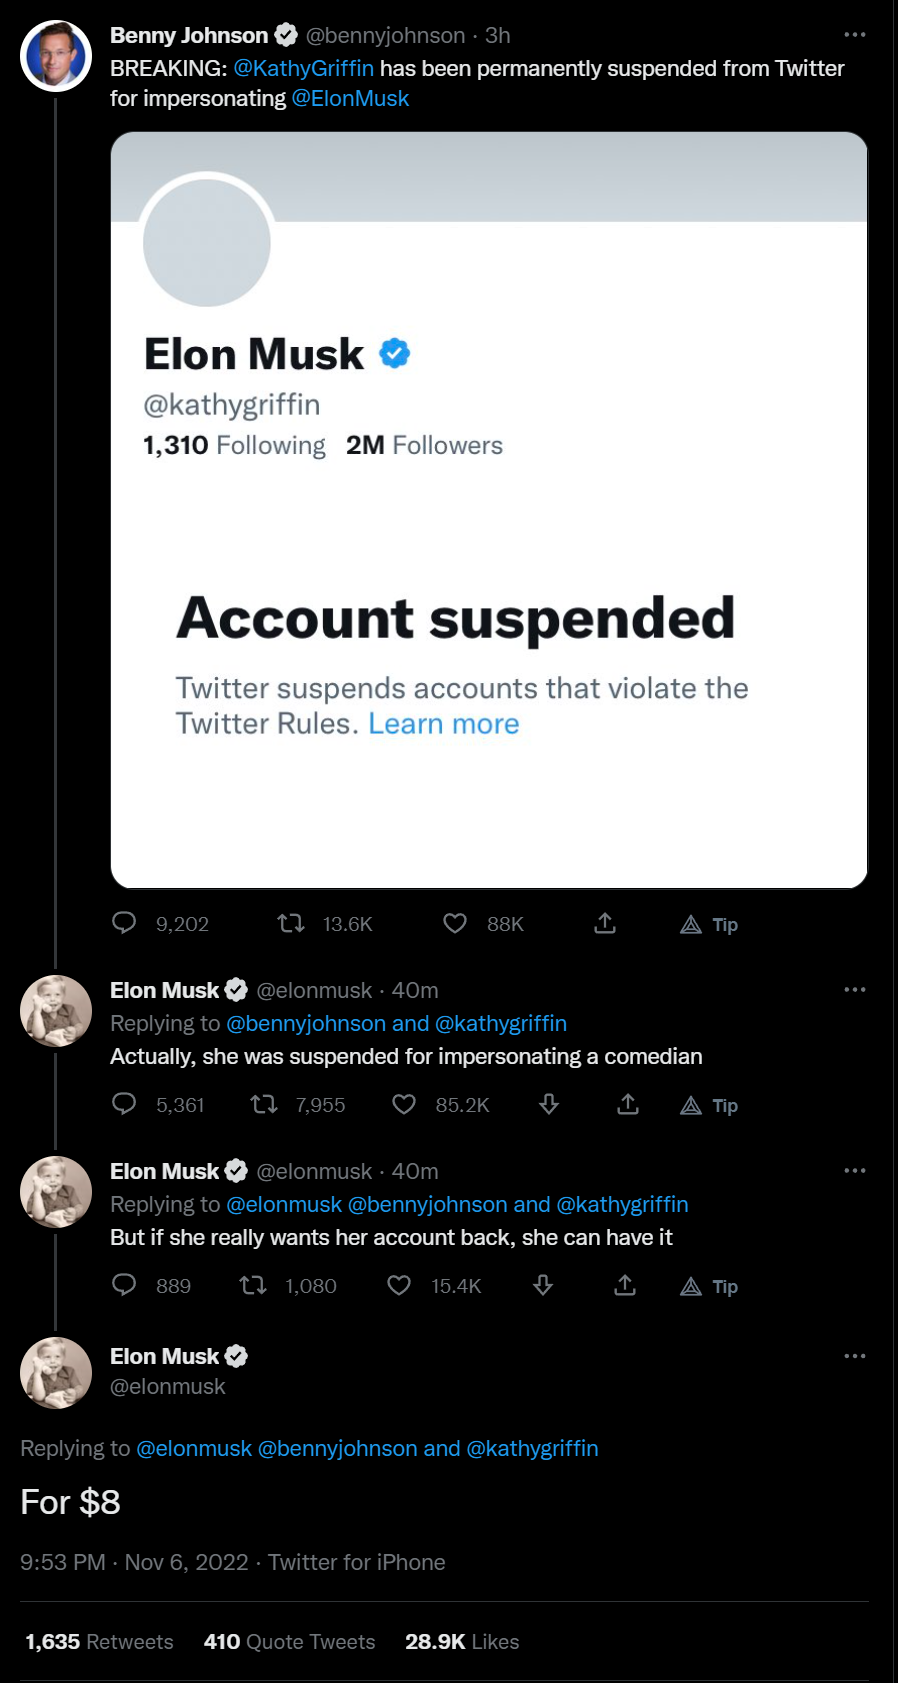The height and width of the screenshot is (1683, 898).
Task: Open more options on Benny Johnson's tweet
Action: (854, 35)
